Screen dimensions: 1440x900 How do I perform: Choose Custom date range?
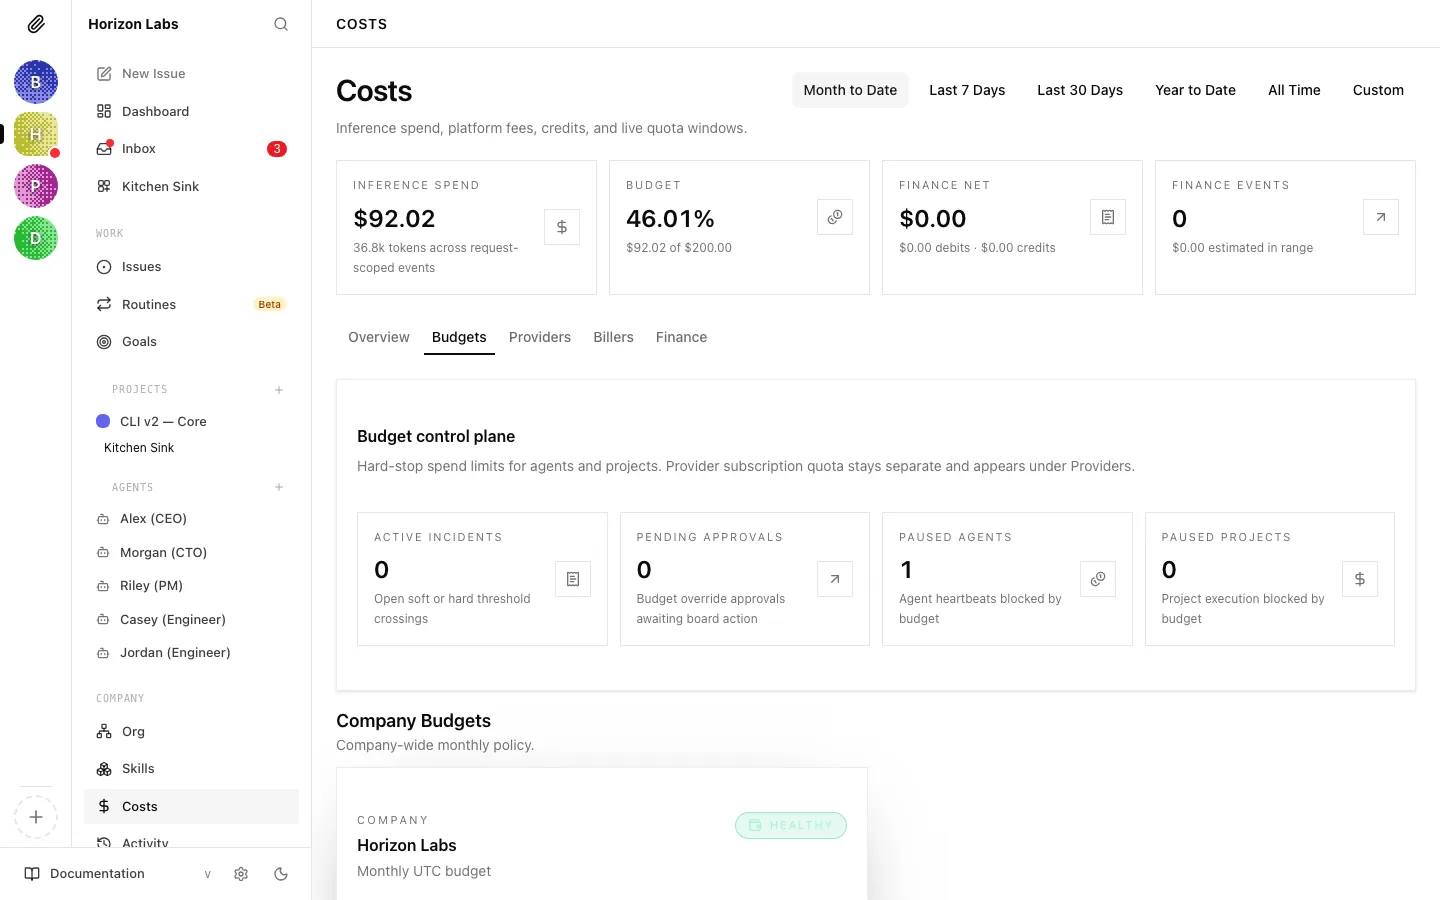coord(1378,90)
